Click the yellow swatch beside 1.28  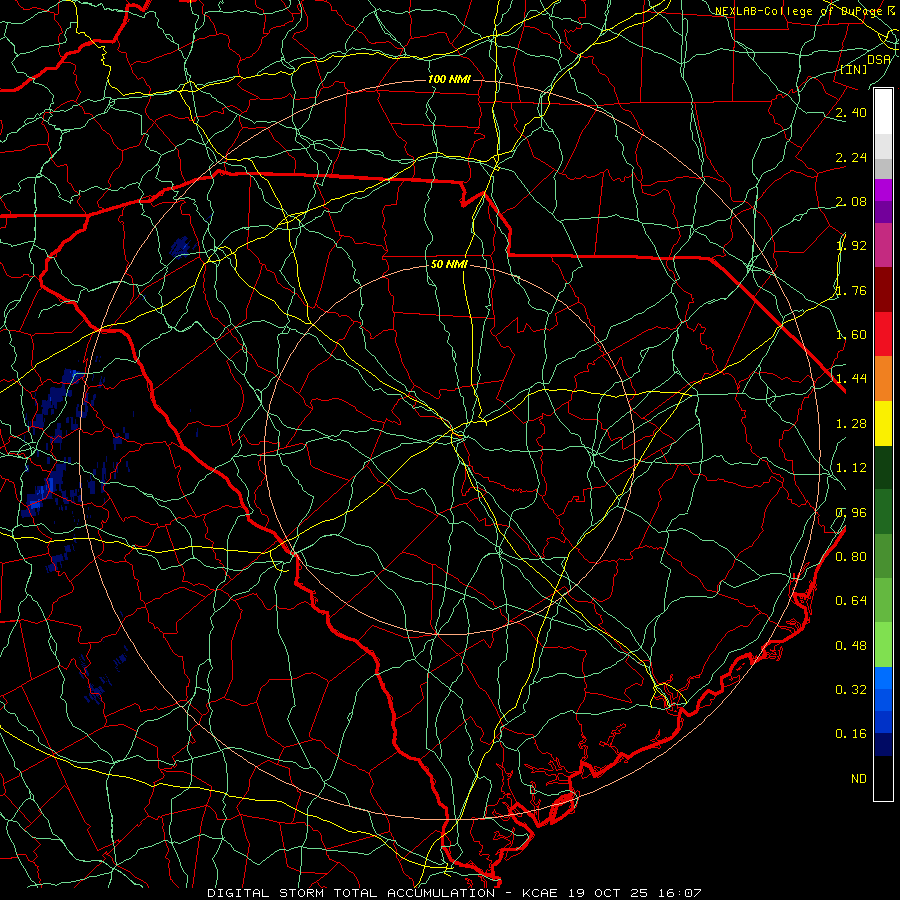point(883,423)
